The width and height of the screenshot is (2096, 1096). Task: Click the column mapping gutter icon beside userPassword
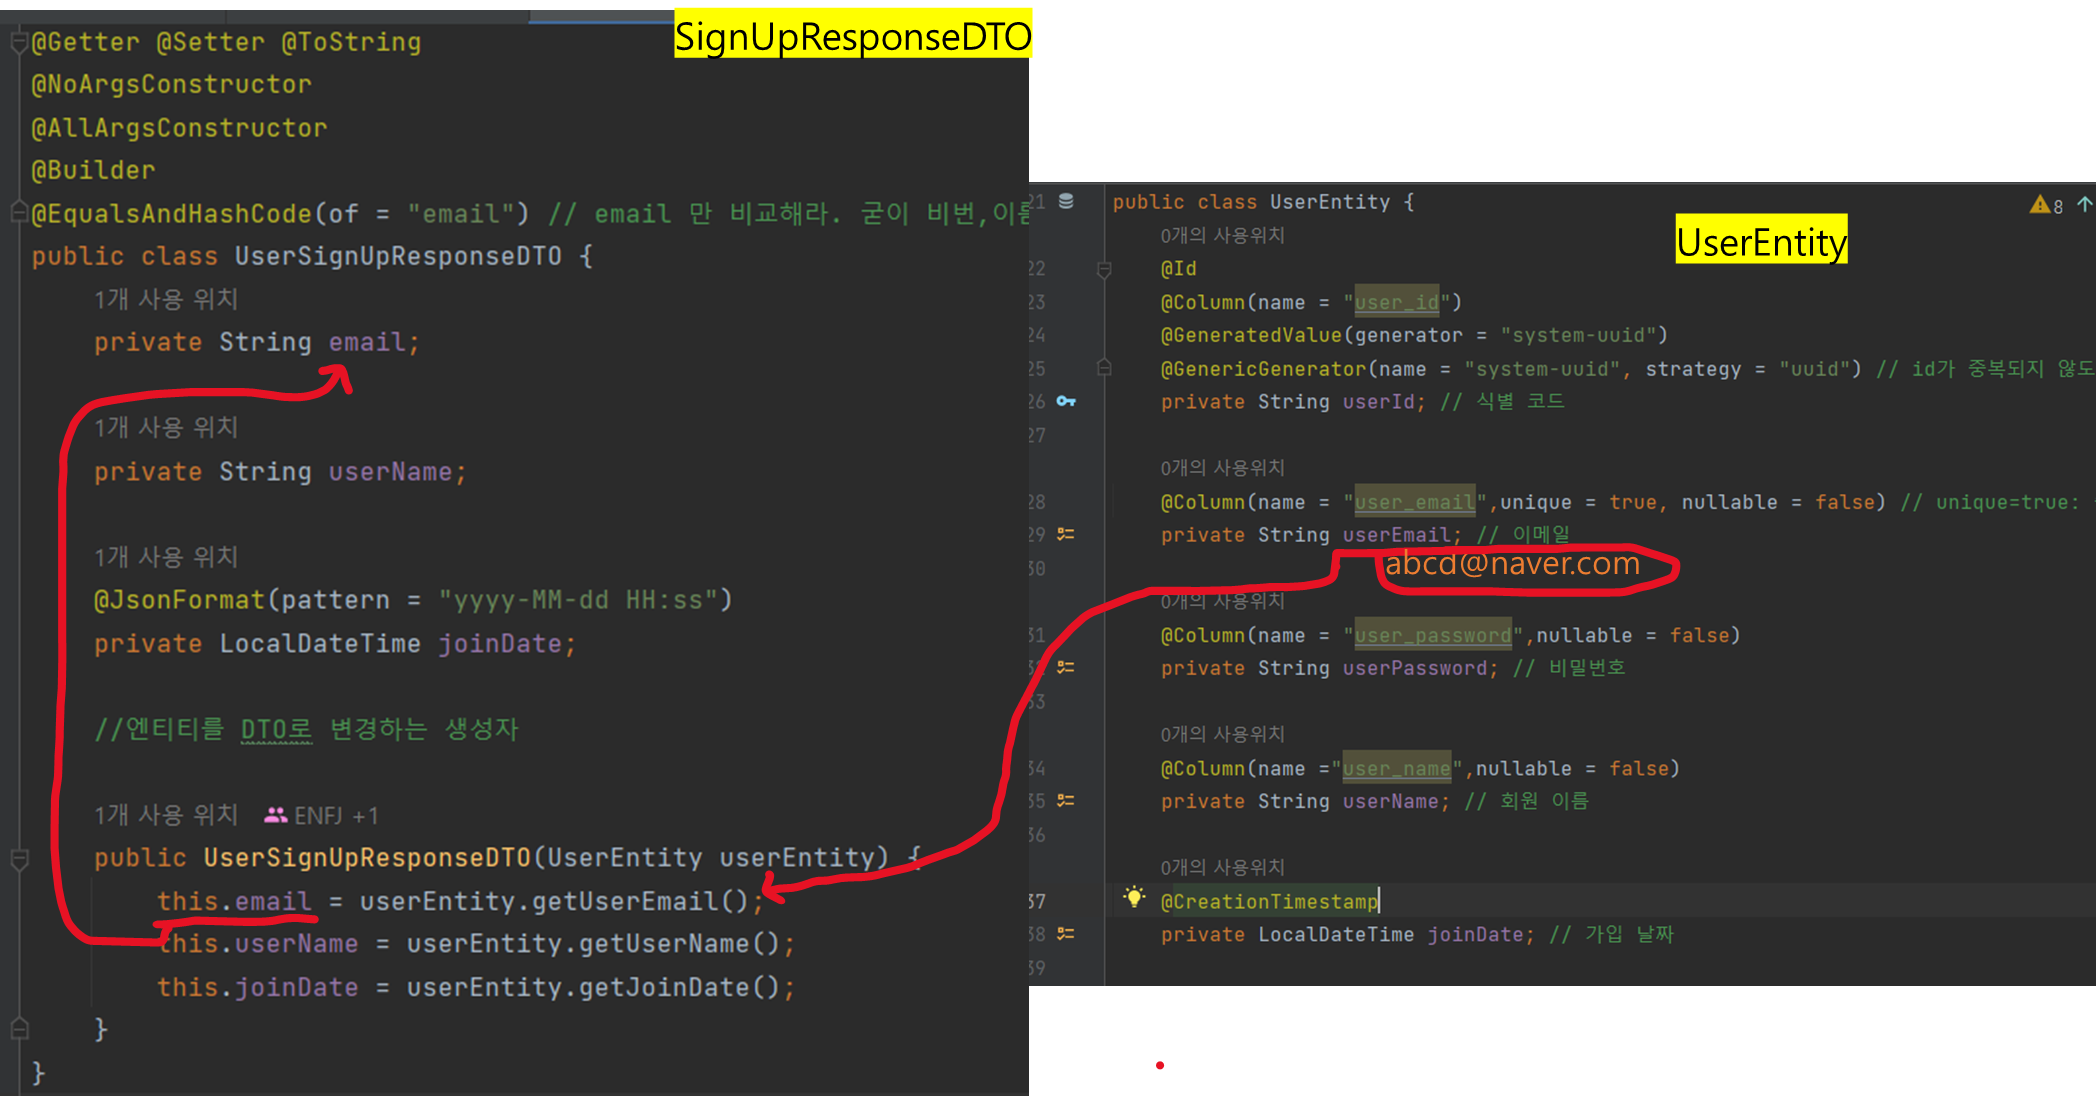click(1066, 667)
